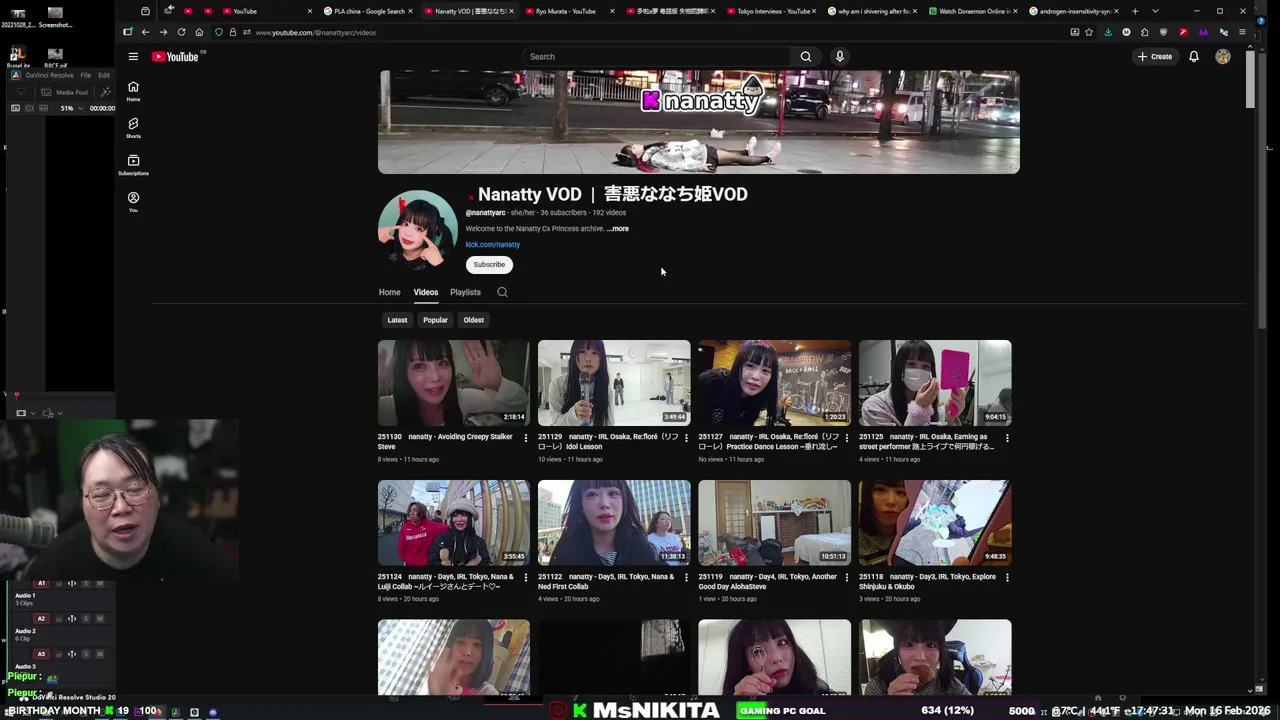
Task: Sort videos by Popular
Action: (x=435, y=320)
